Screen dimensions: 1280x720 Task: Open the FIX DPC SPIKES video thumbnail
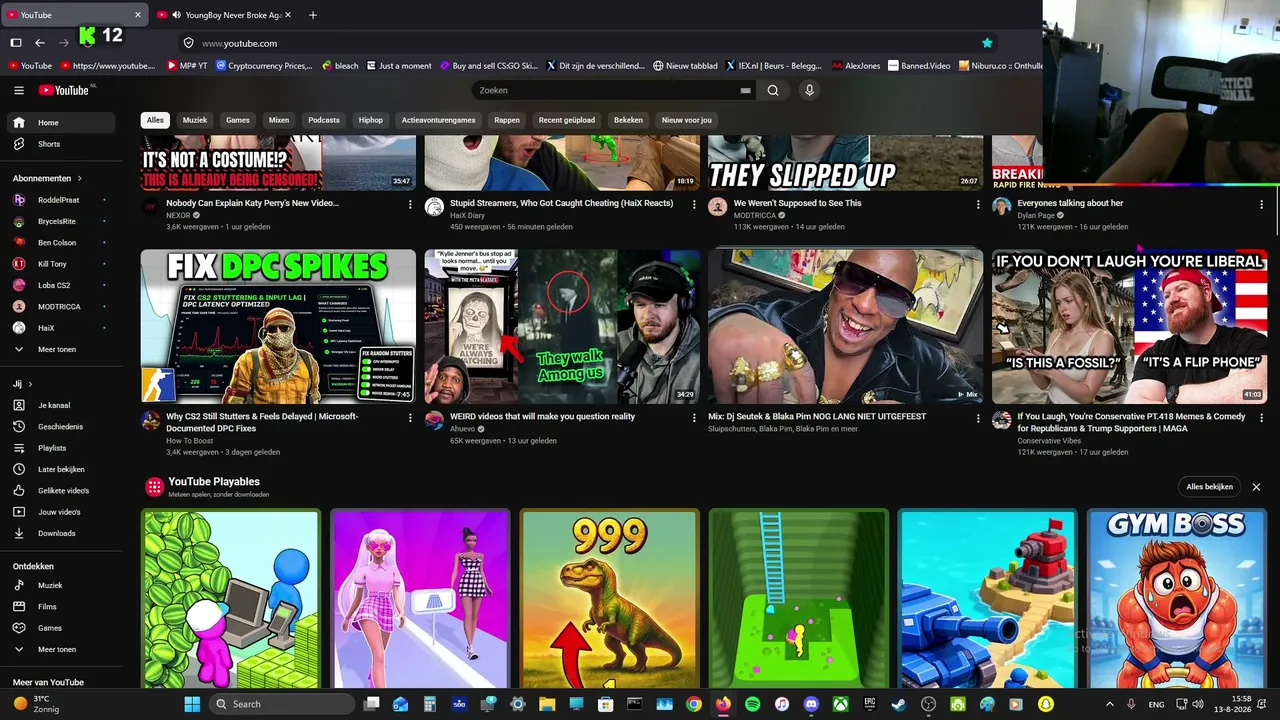[278, 326]
